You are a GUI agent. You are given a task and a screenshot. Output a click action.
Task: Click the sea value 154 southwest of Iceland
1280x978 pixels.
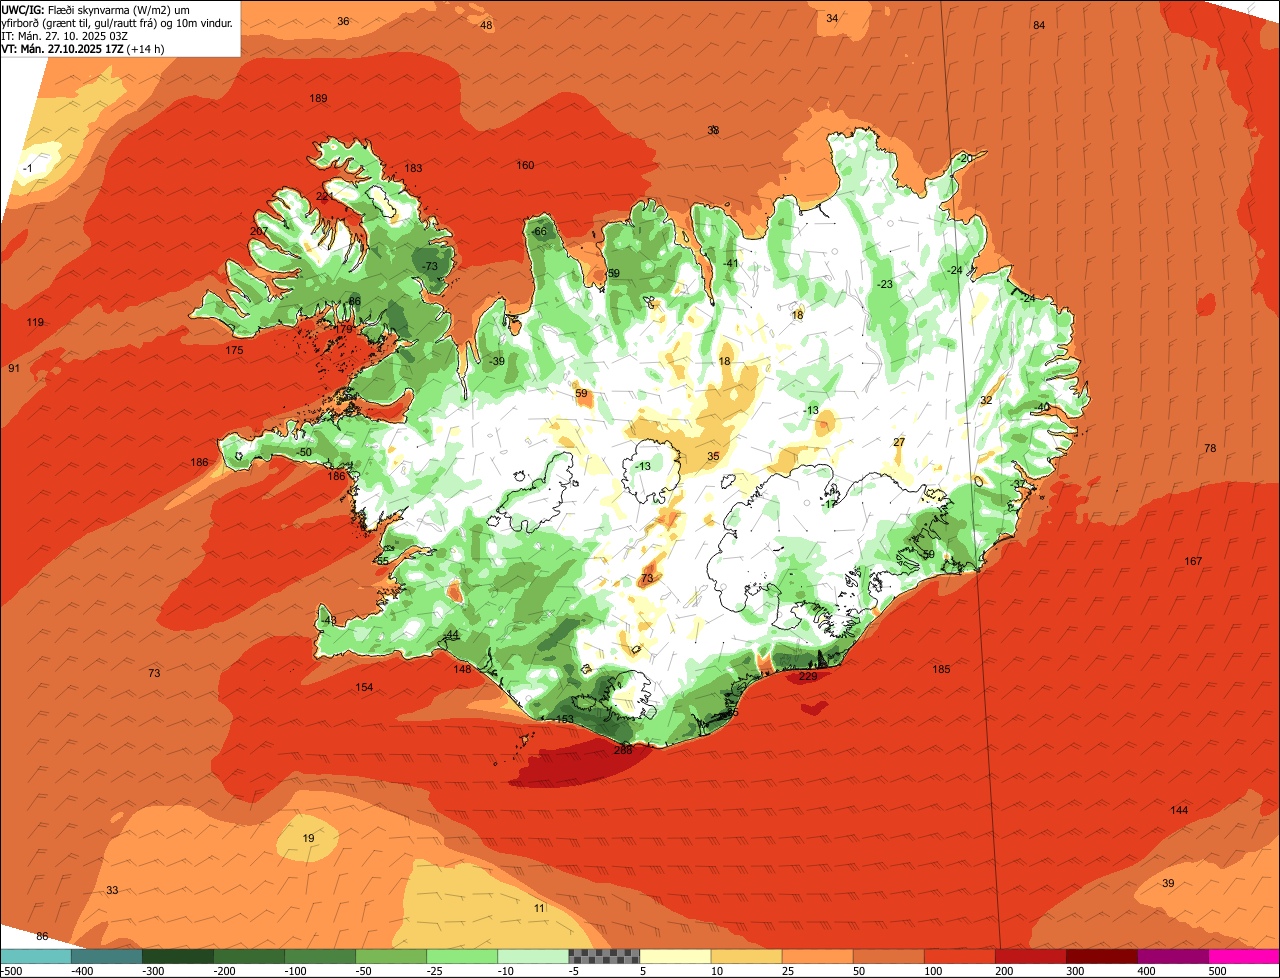(x=364, y=688)
